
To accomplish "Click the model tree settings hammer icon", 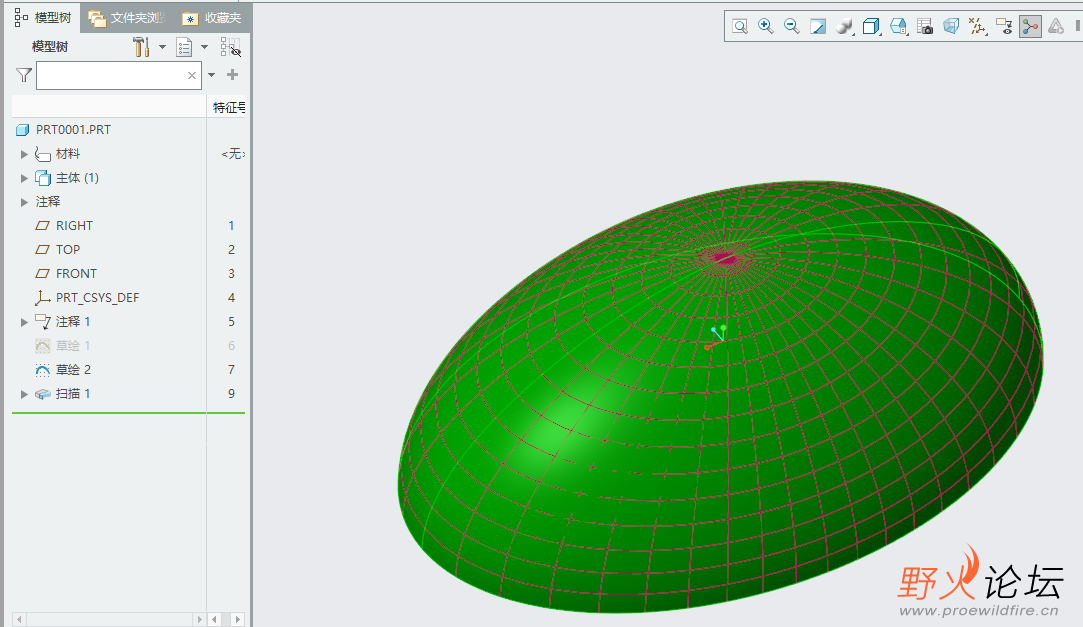I will [141, 47].
